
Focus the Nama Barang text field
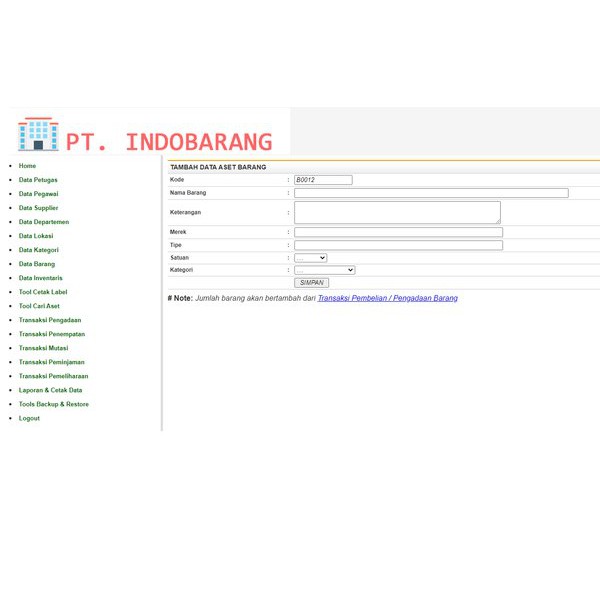pos(430,193)
